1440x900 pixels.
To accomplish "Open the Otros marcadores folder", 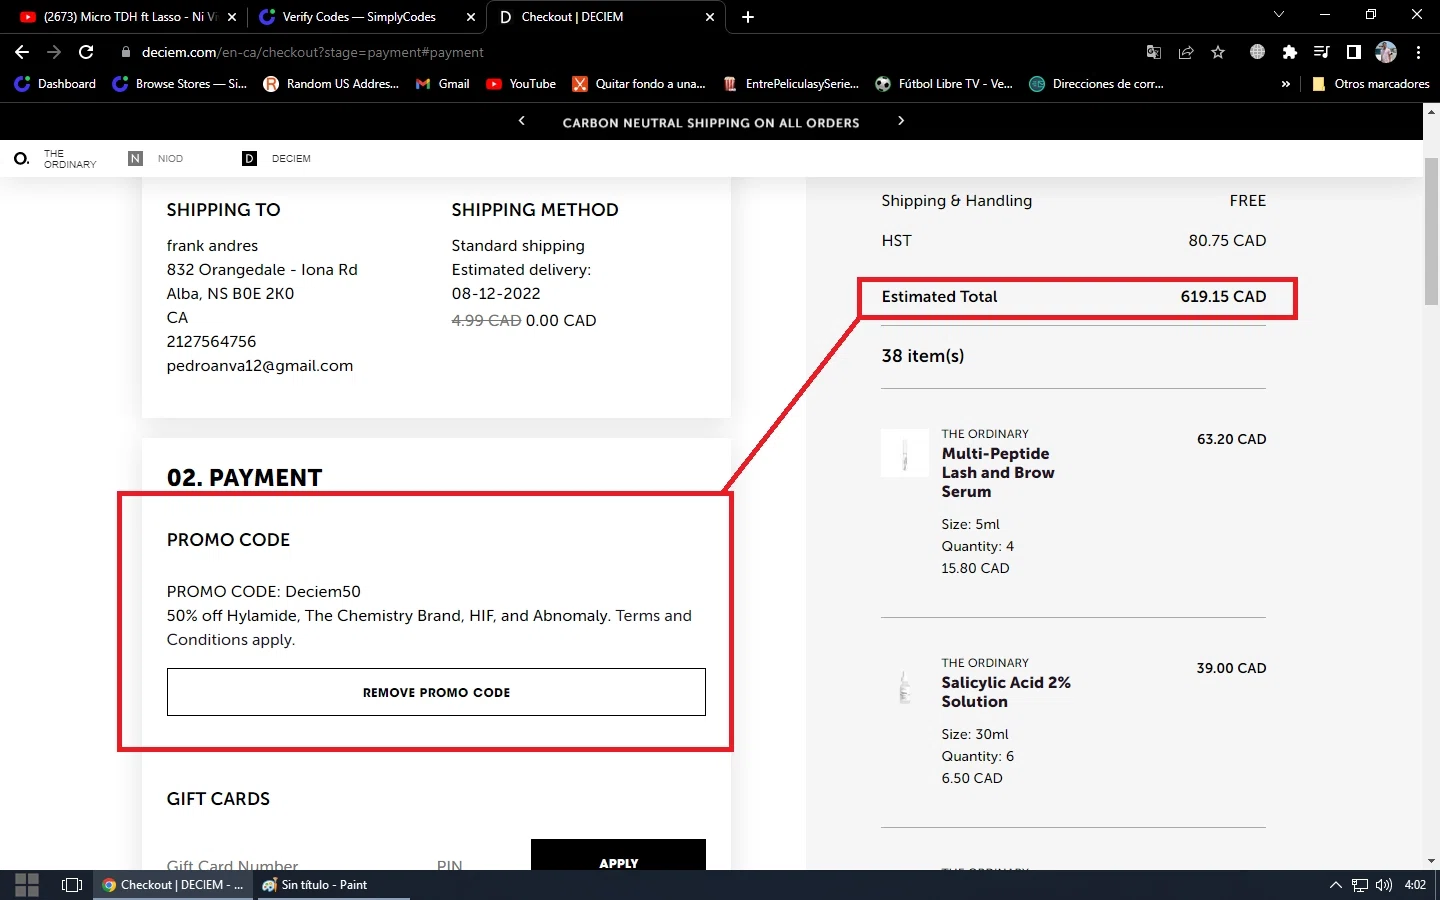I will [x=1370, y=84].
